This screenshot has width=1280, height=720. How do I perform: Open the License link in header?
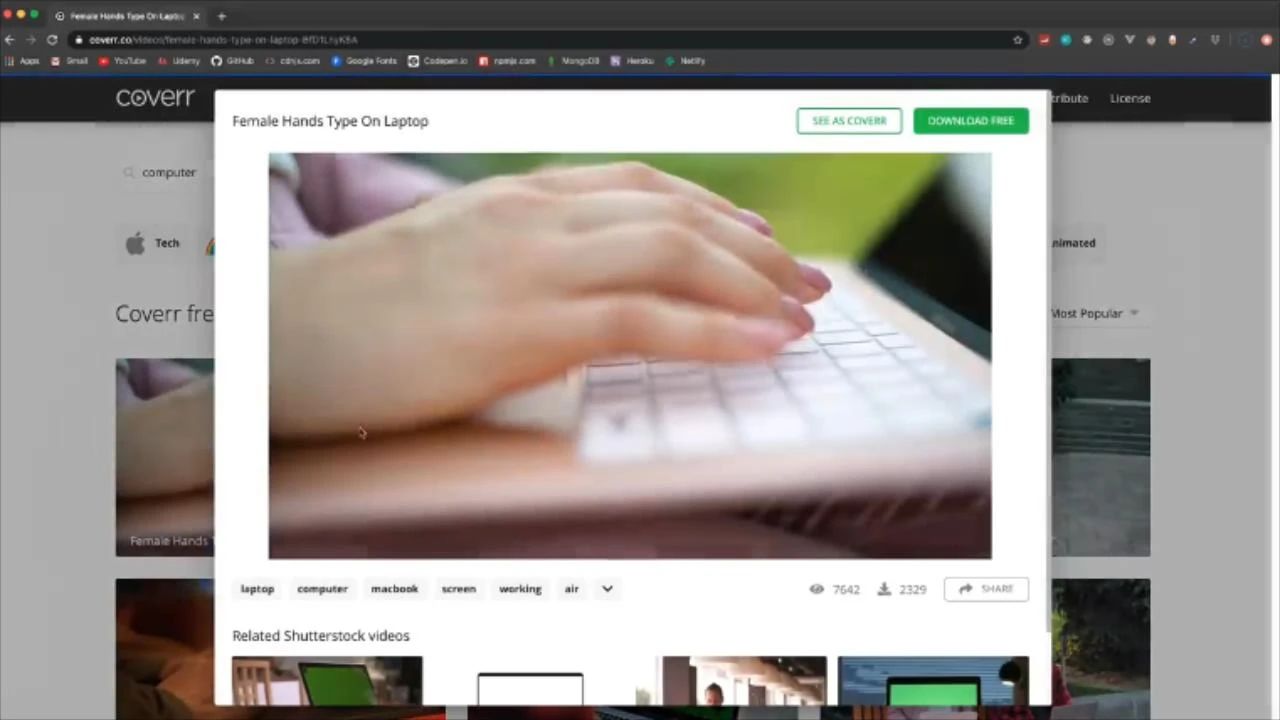(x=1130, y=98)
